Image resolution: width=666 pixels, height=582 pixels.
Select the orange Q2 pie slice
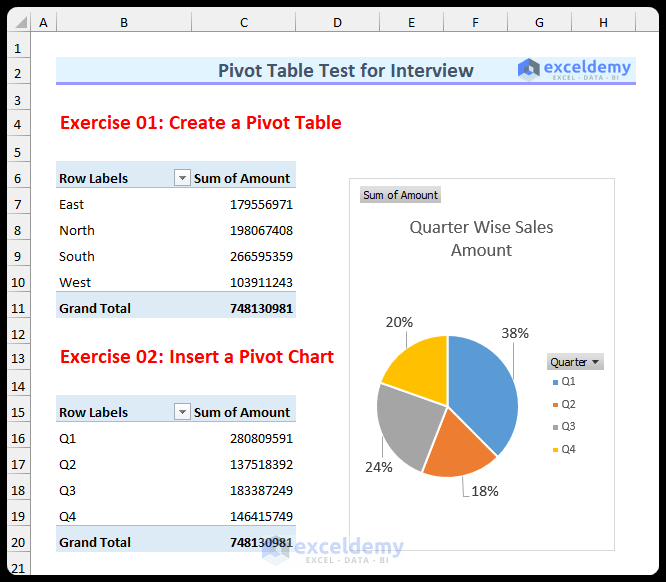456,446
